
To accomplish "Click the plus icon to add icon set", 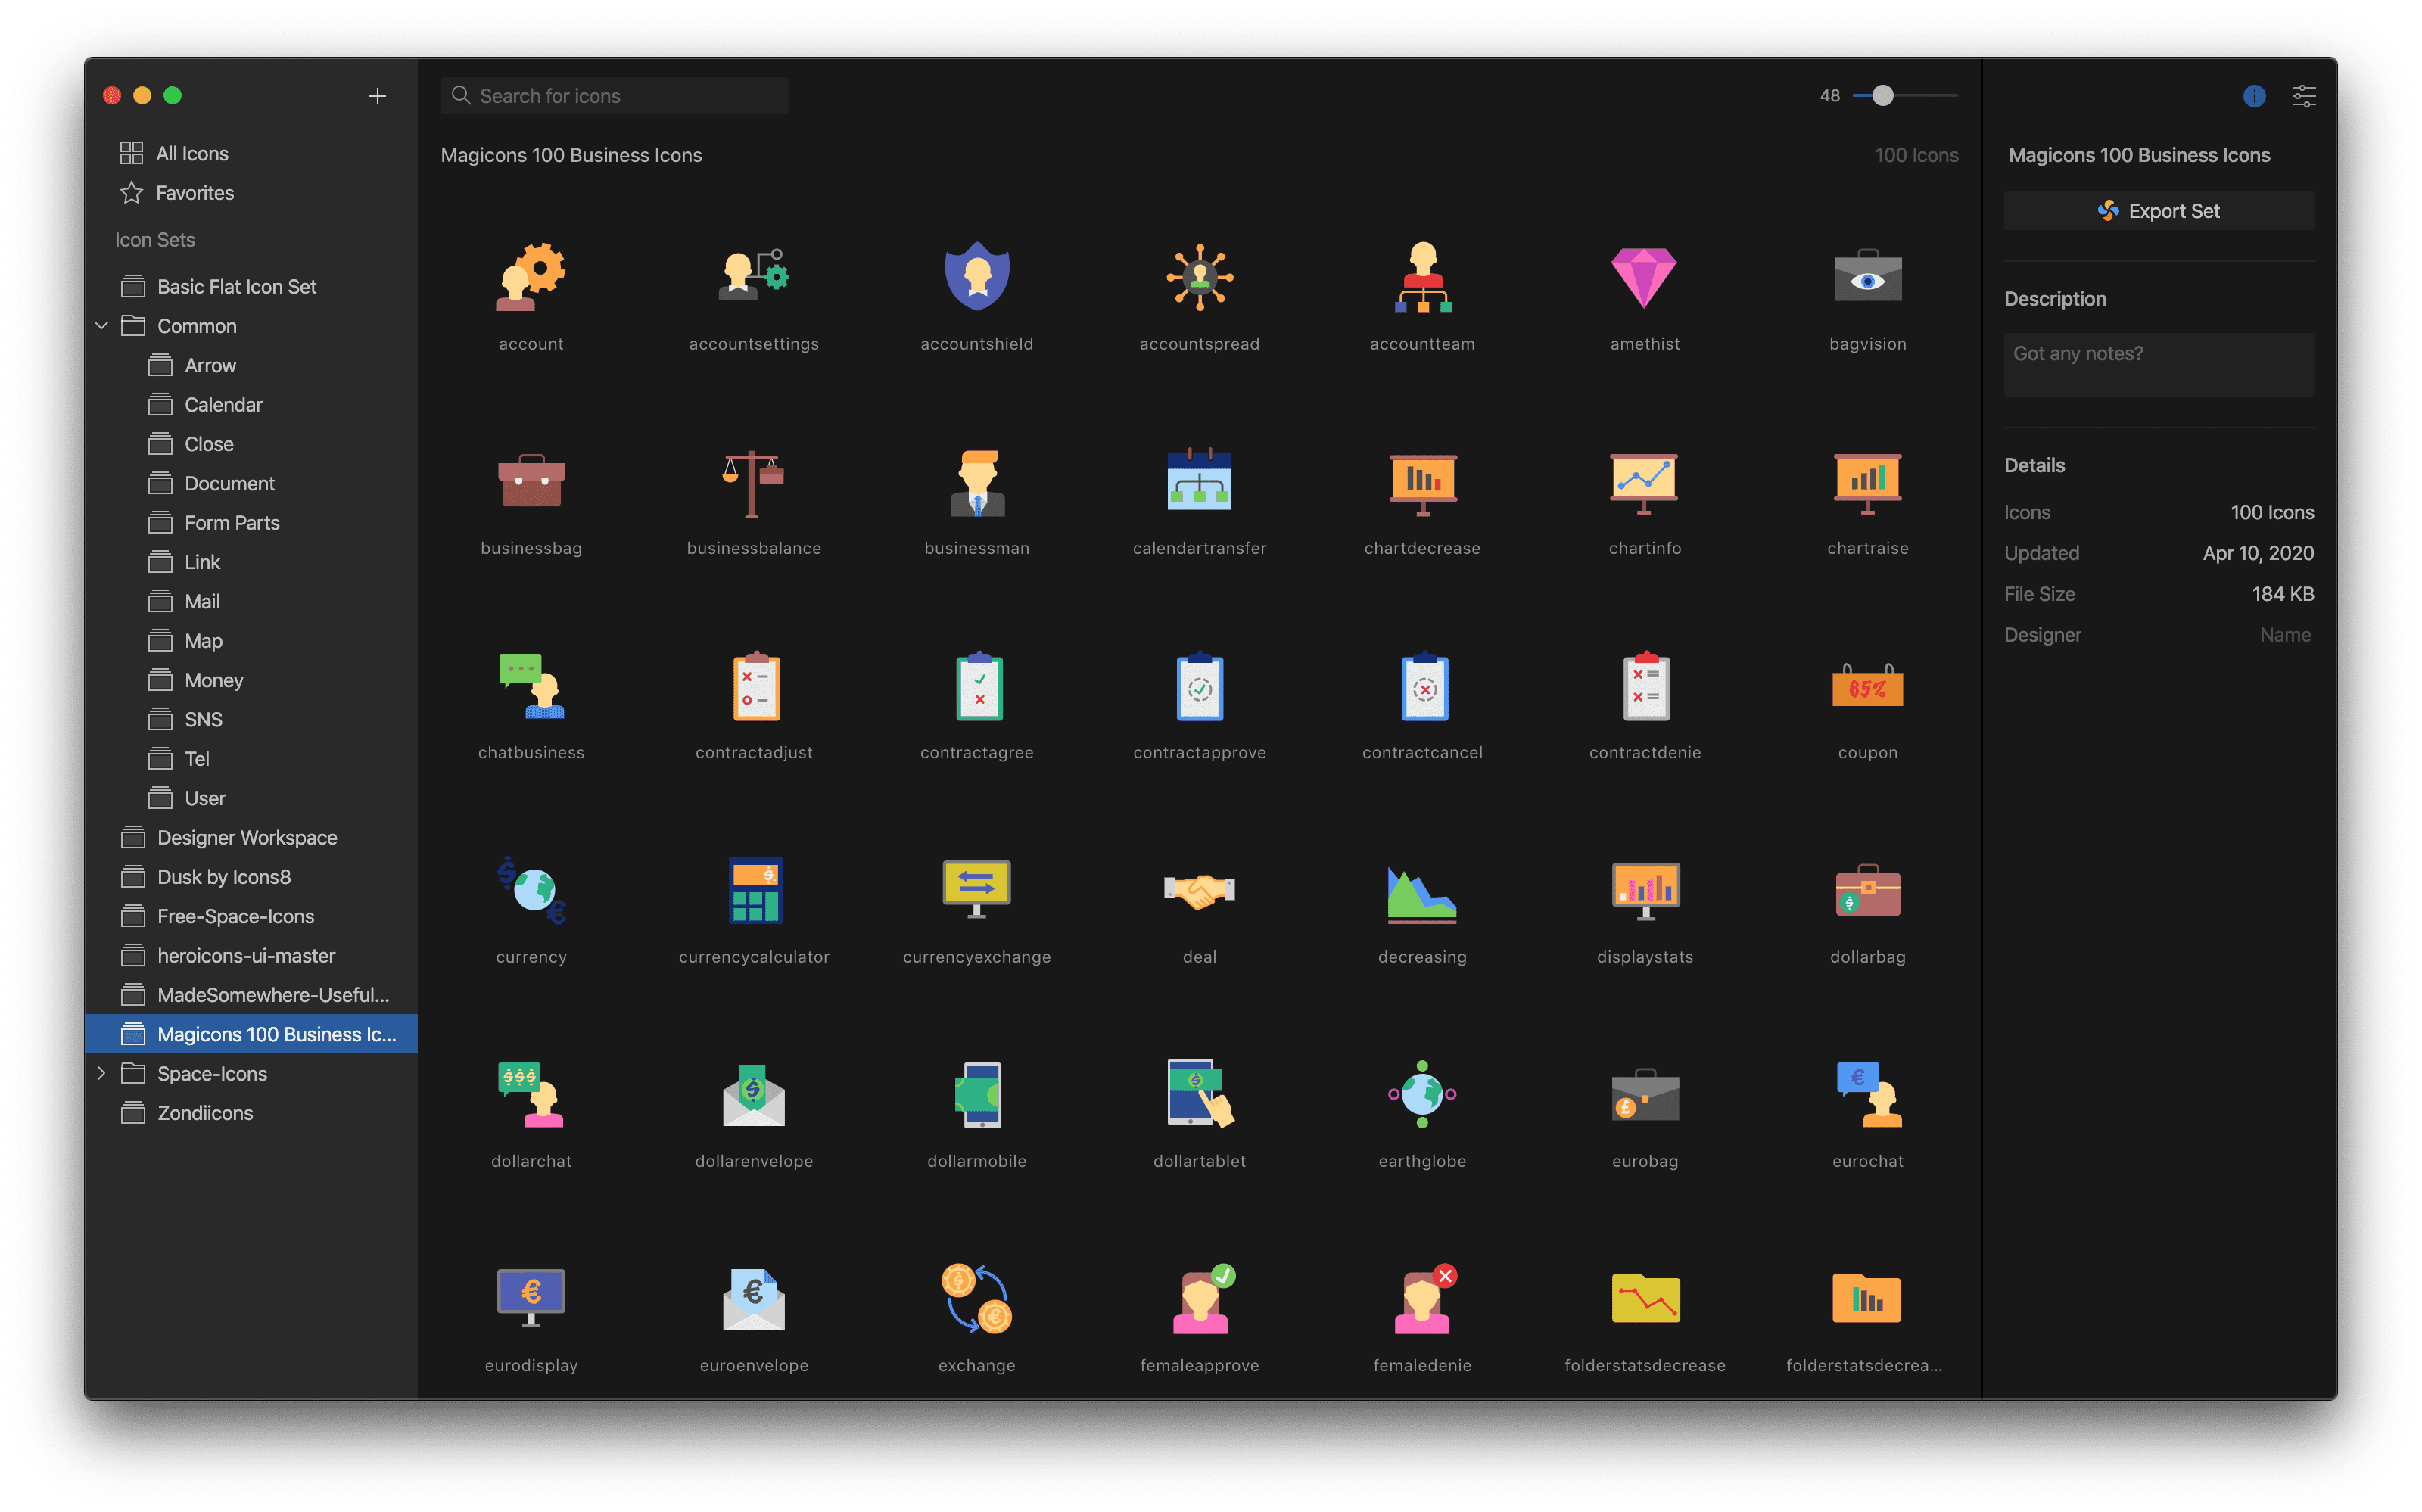I will point(377,96).
